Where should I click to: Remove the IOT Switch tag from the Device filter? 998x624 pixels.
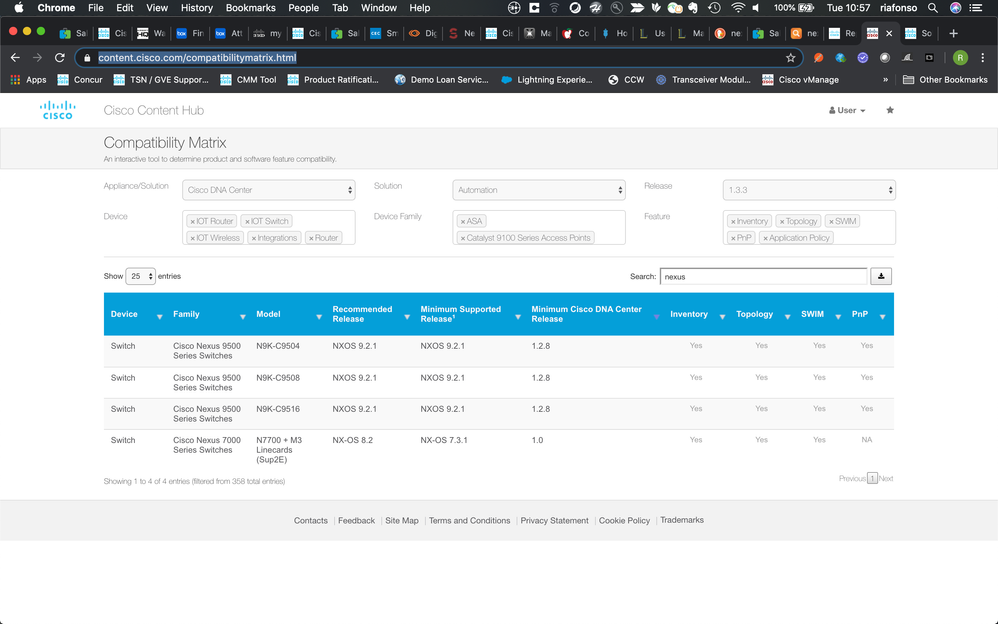(x=248, y=222)
